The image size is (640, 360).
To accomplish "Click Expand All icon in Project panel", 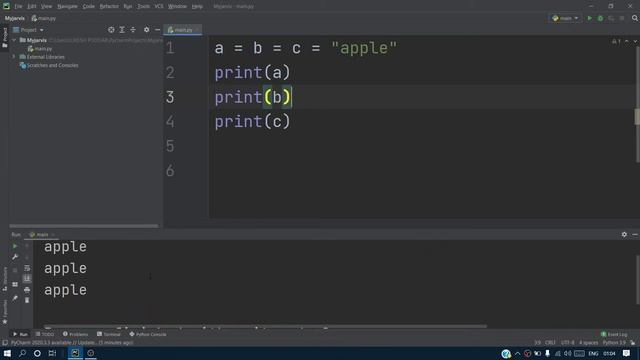I will 122,30.
